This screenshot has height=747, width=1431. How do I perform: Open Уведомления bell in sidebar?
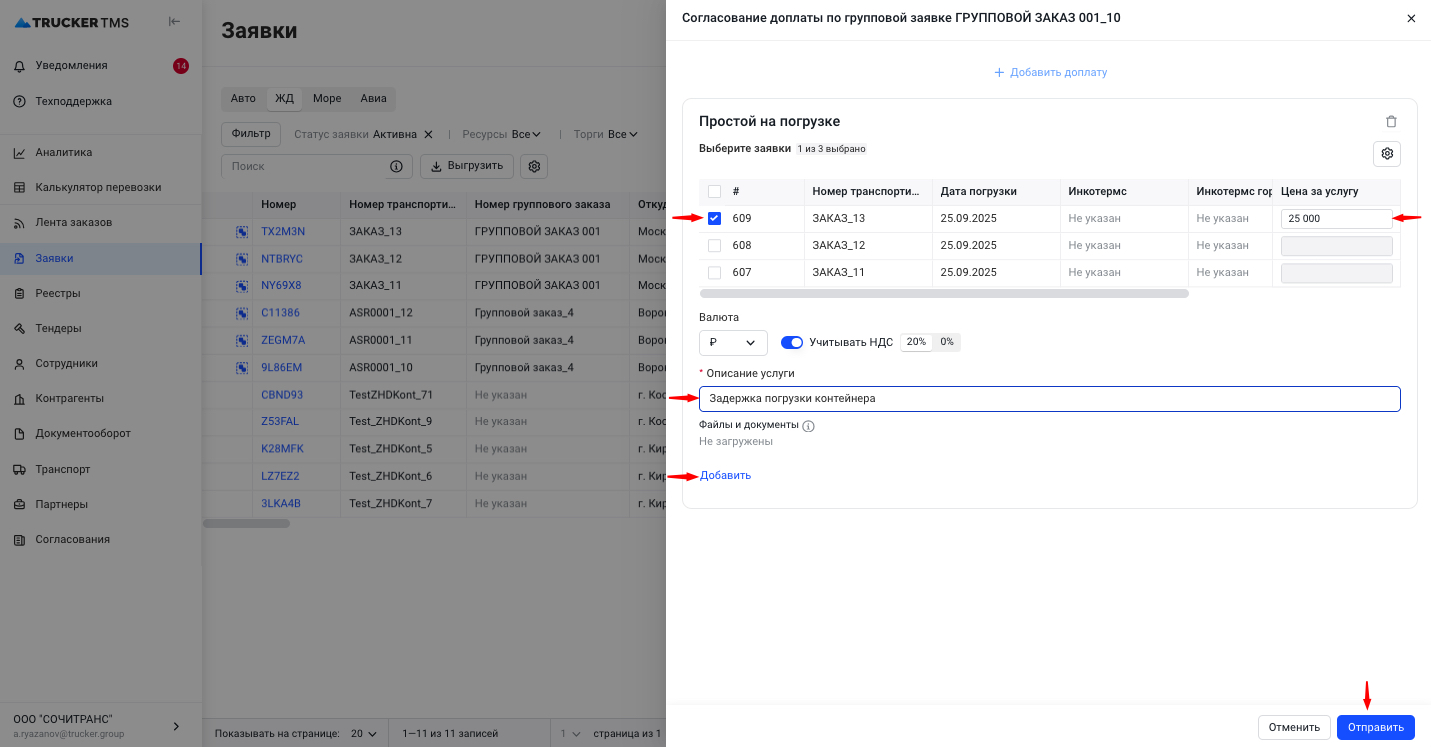point(19,66)
